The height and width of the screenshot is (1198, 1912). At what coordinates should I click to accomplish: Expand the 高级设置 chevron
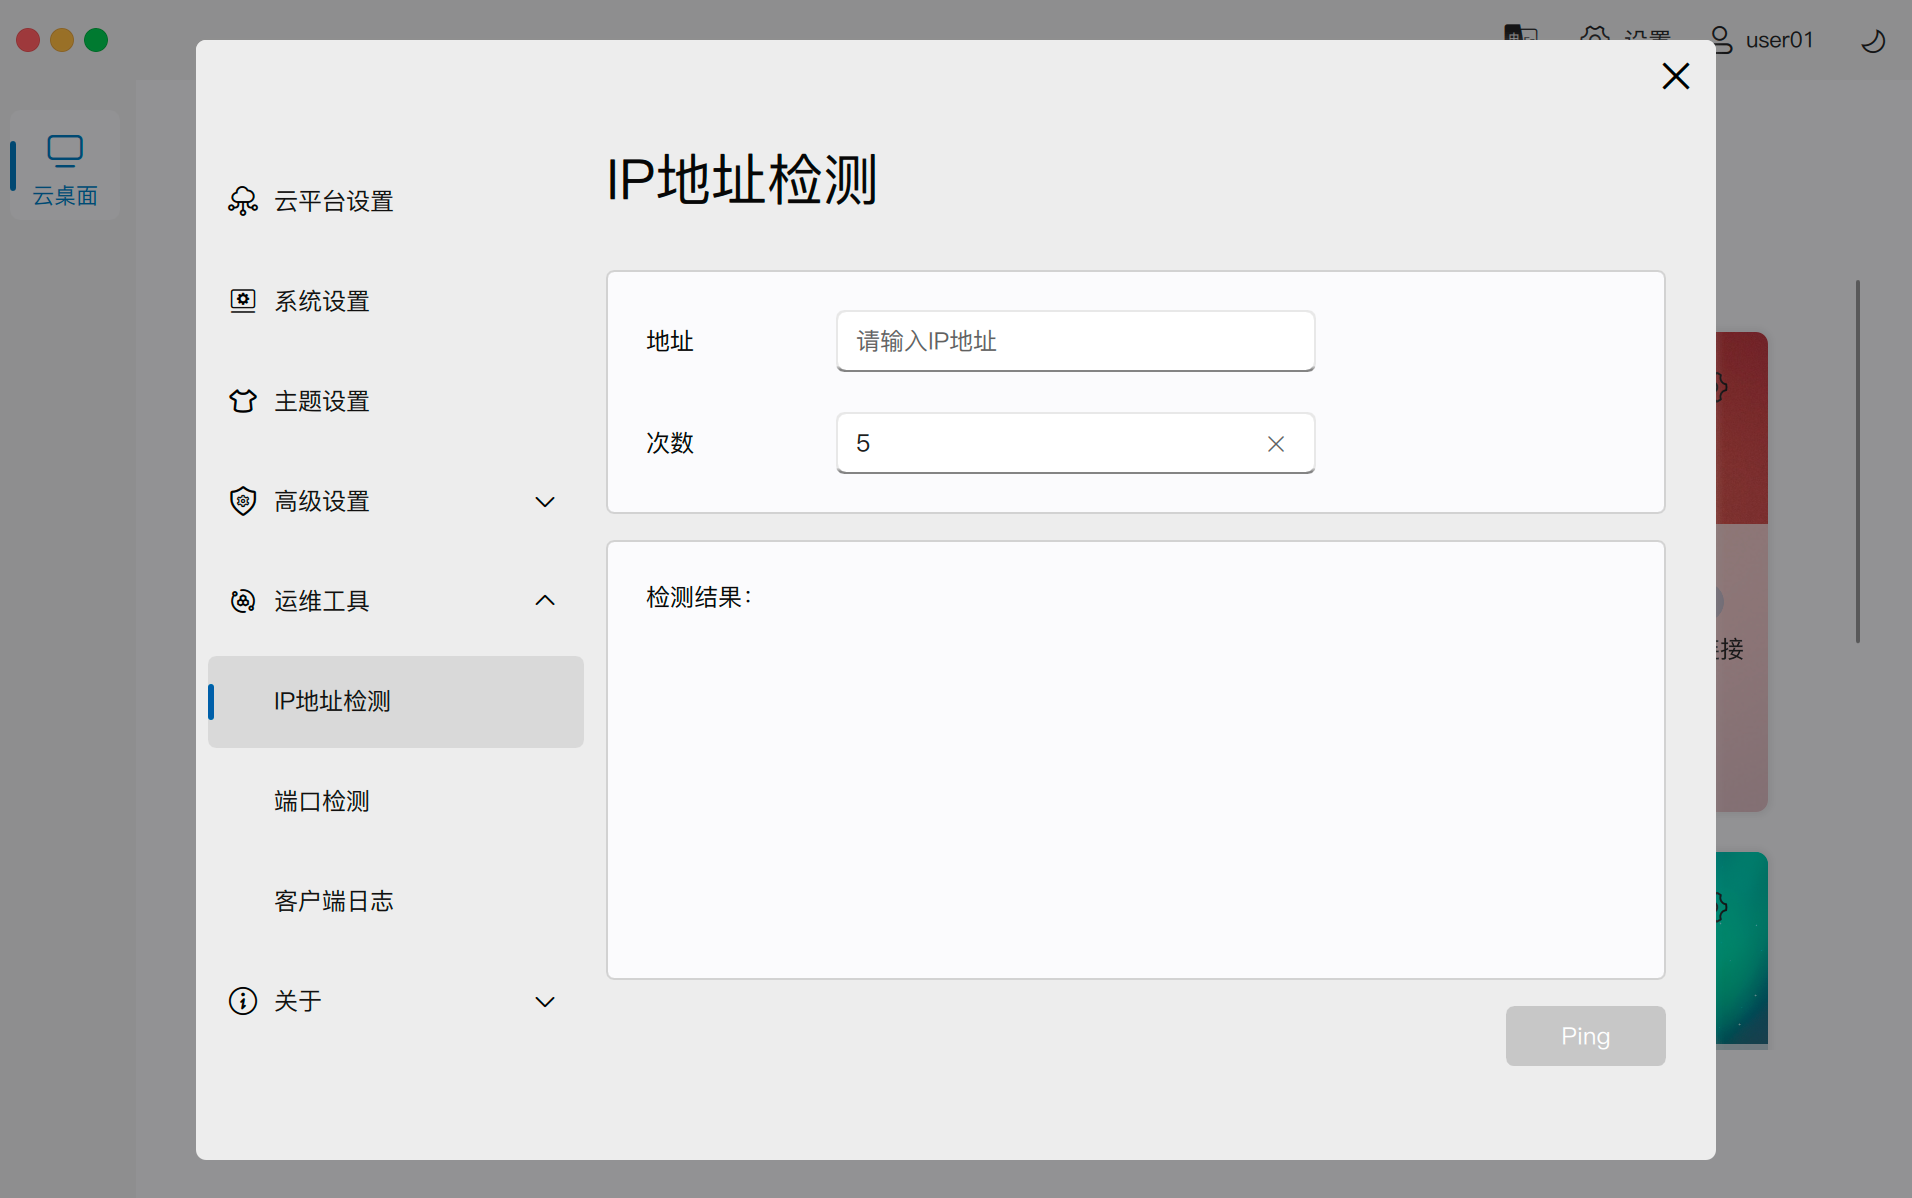click(x=545, y=502)
